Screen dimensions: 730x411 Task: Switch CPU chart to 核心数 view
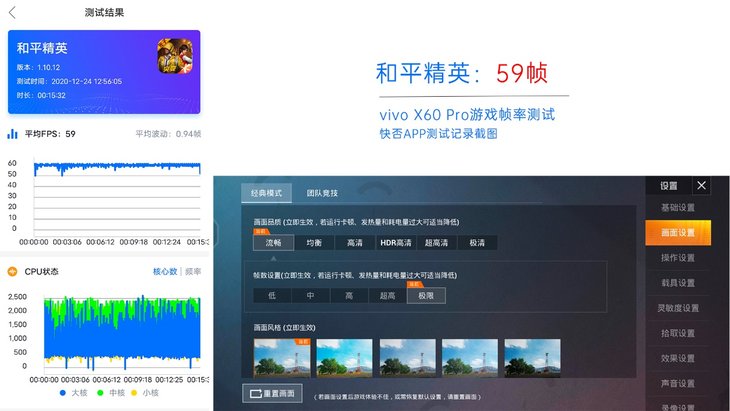165,271
